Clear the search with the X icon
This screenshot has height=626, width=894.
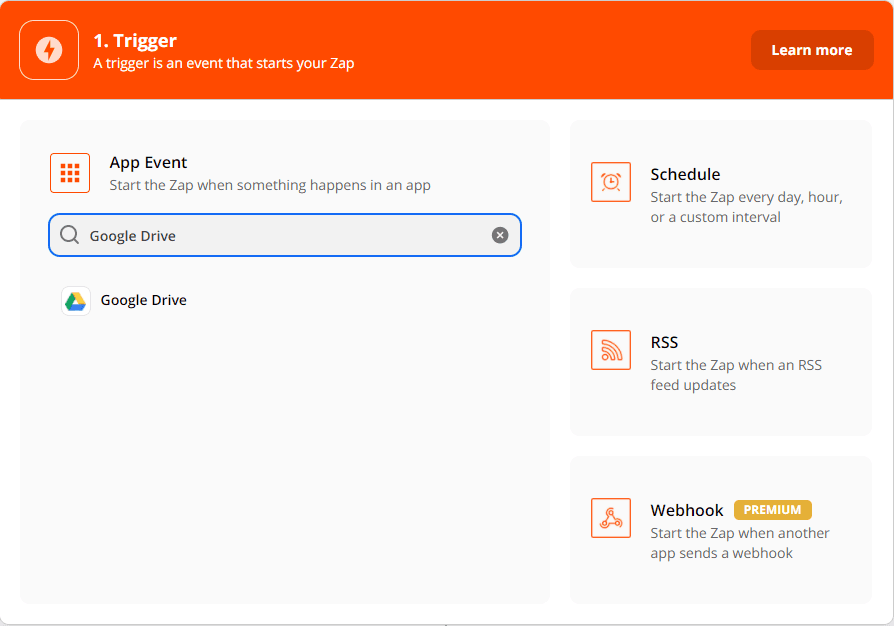(x=500, y=234)
